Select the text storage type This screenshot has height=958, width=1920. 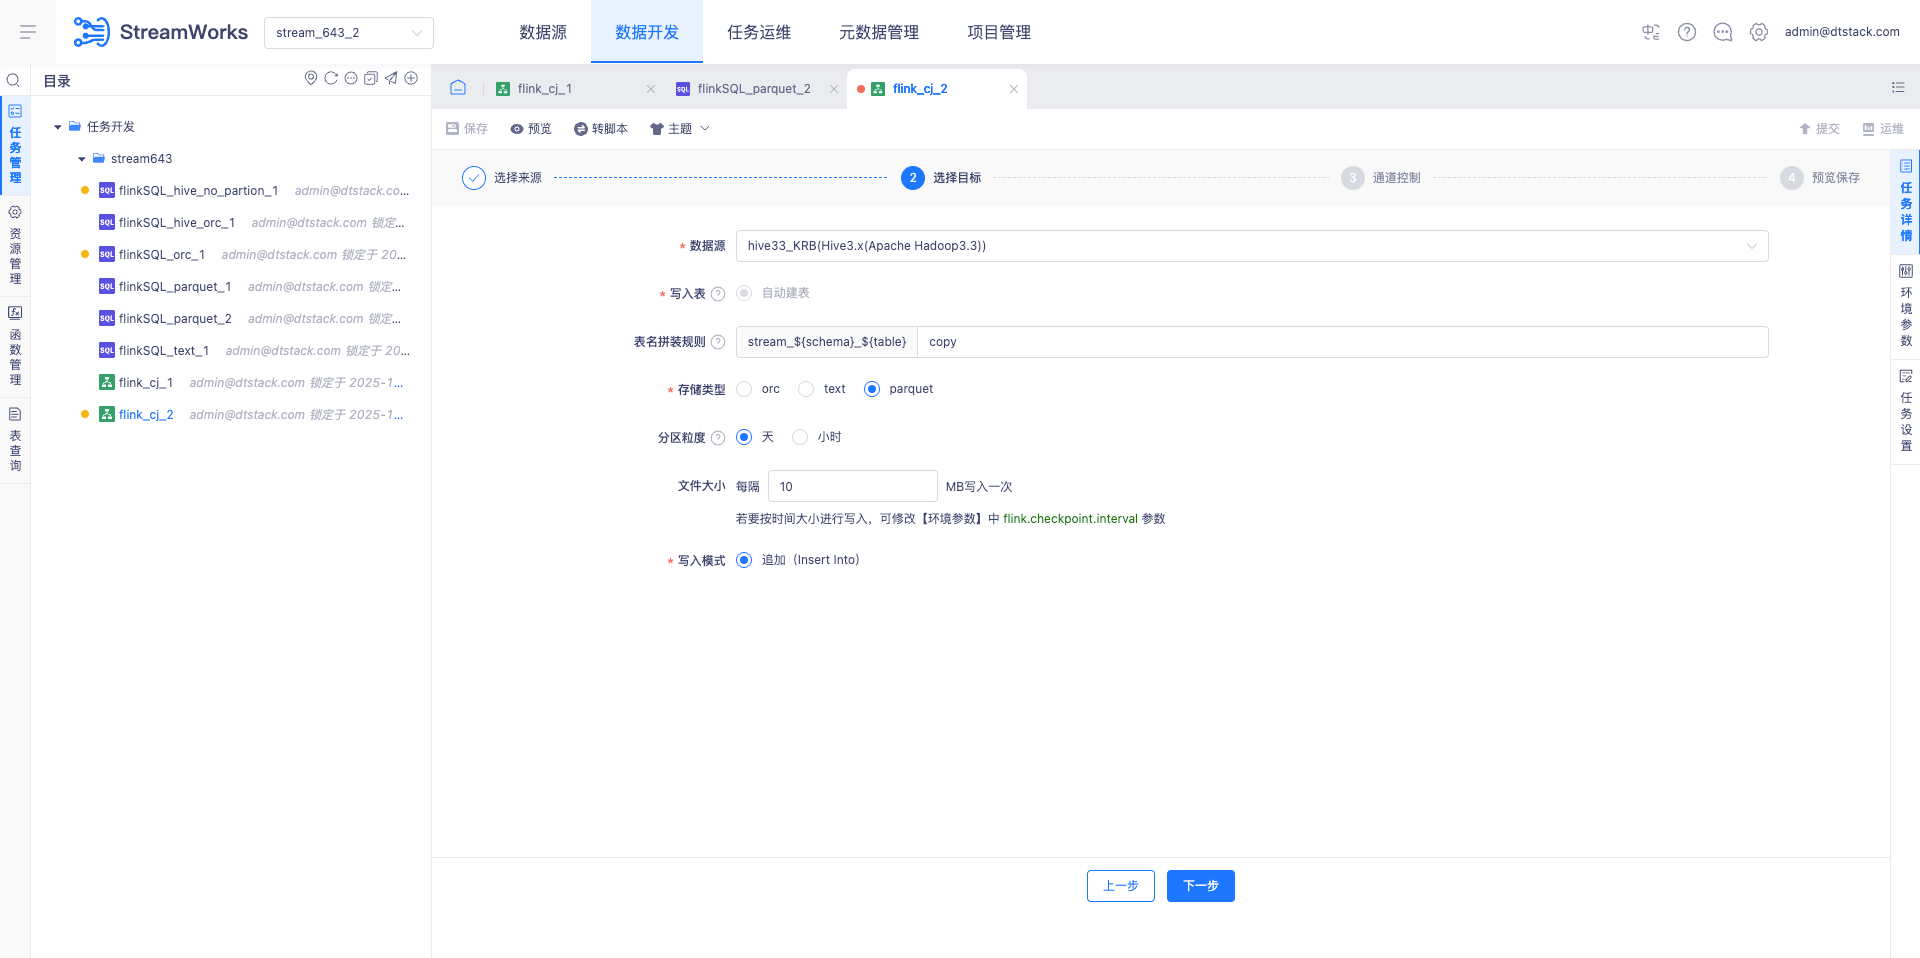point(807,389)
